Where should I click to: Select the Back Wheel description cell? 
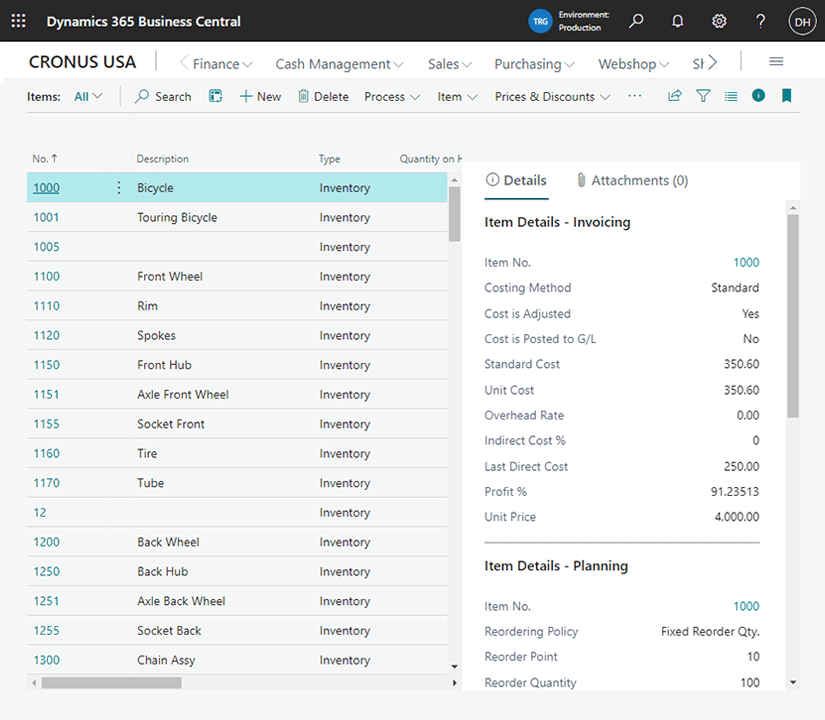[168, 542]
